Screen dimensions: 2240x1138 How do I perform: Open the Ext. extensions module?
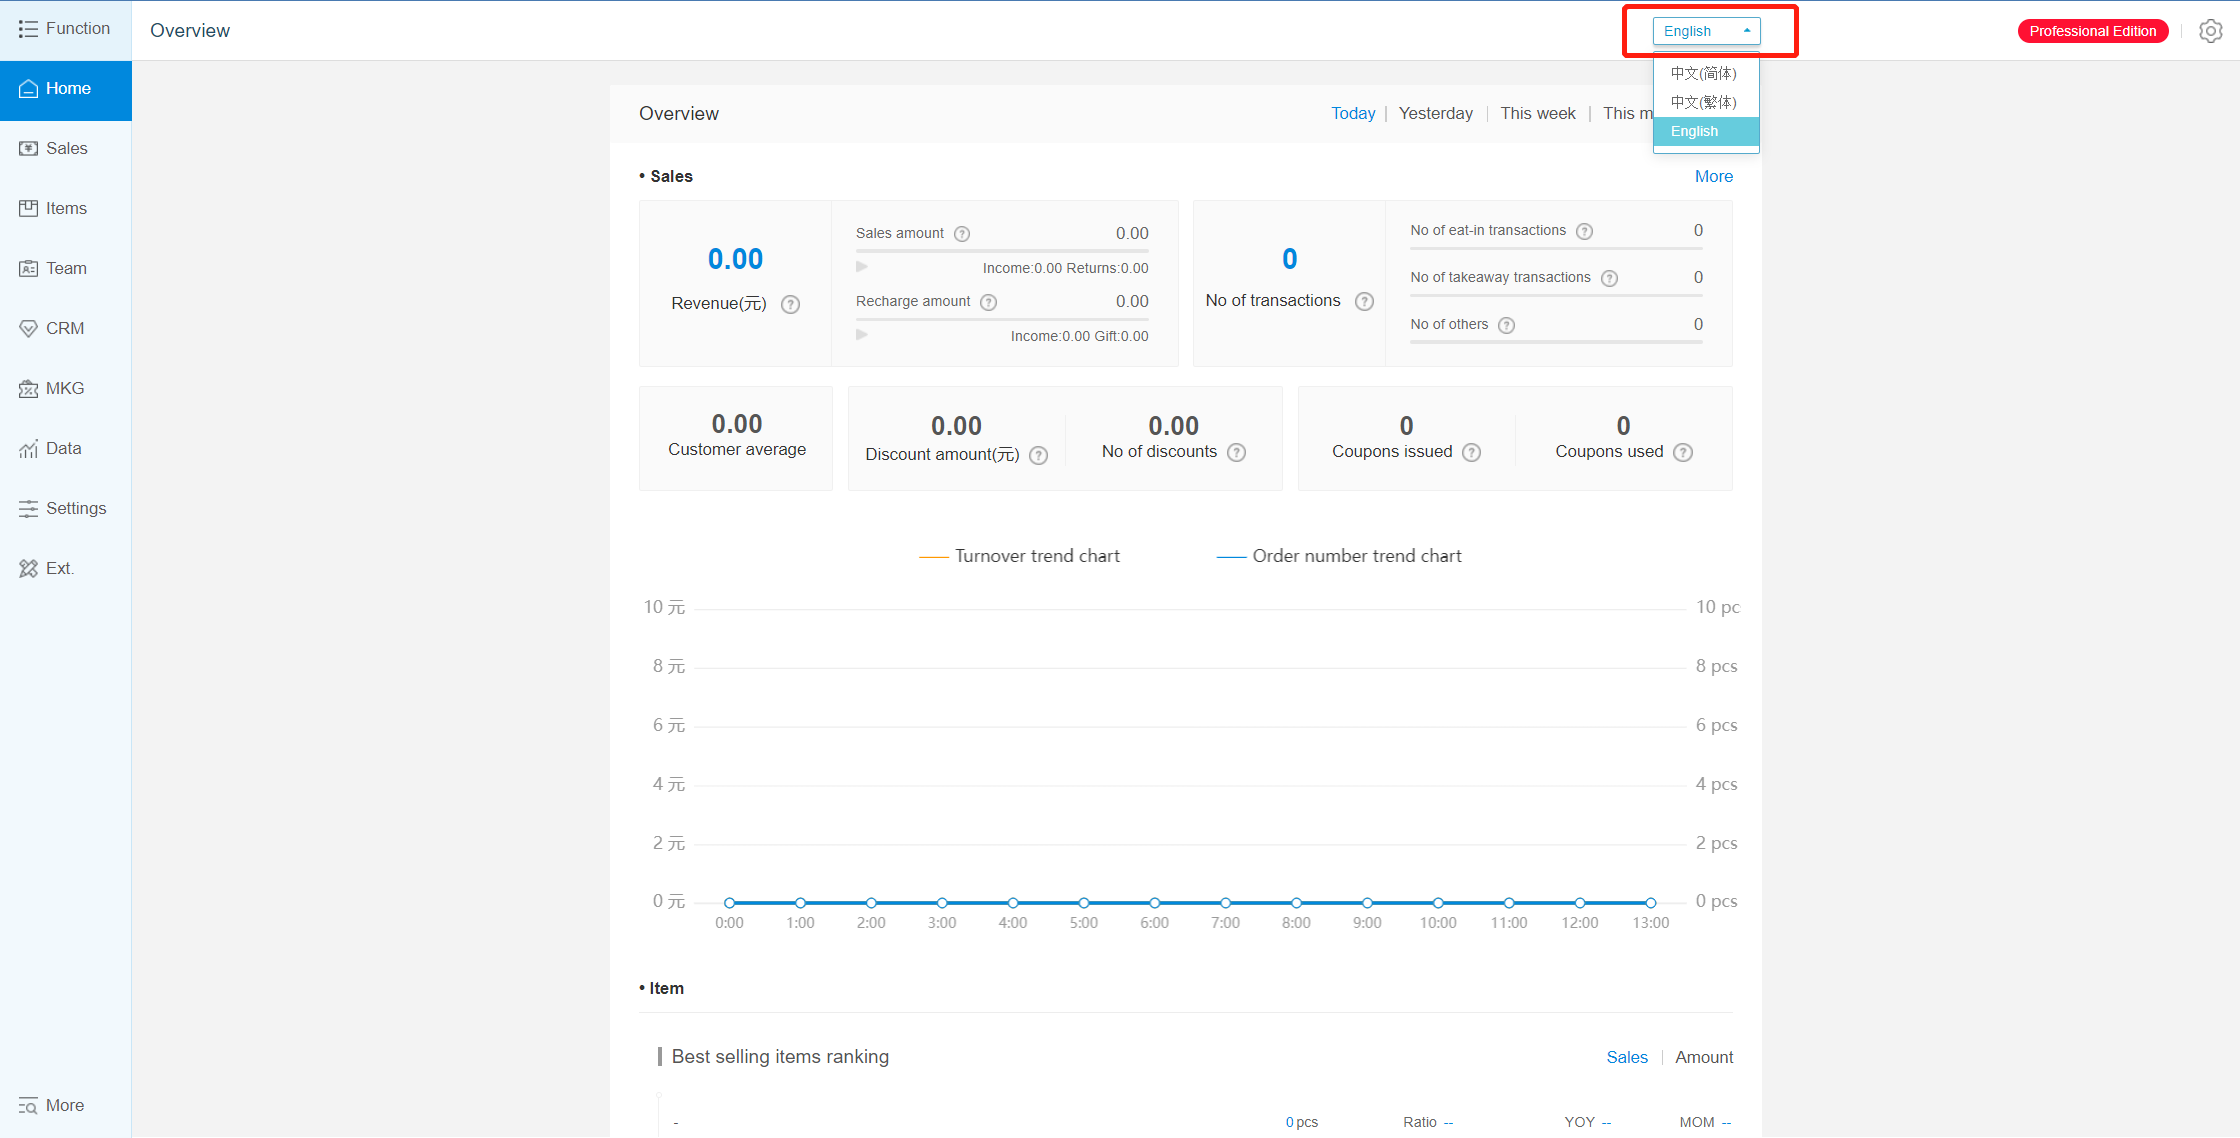pos(59,568)
